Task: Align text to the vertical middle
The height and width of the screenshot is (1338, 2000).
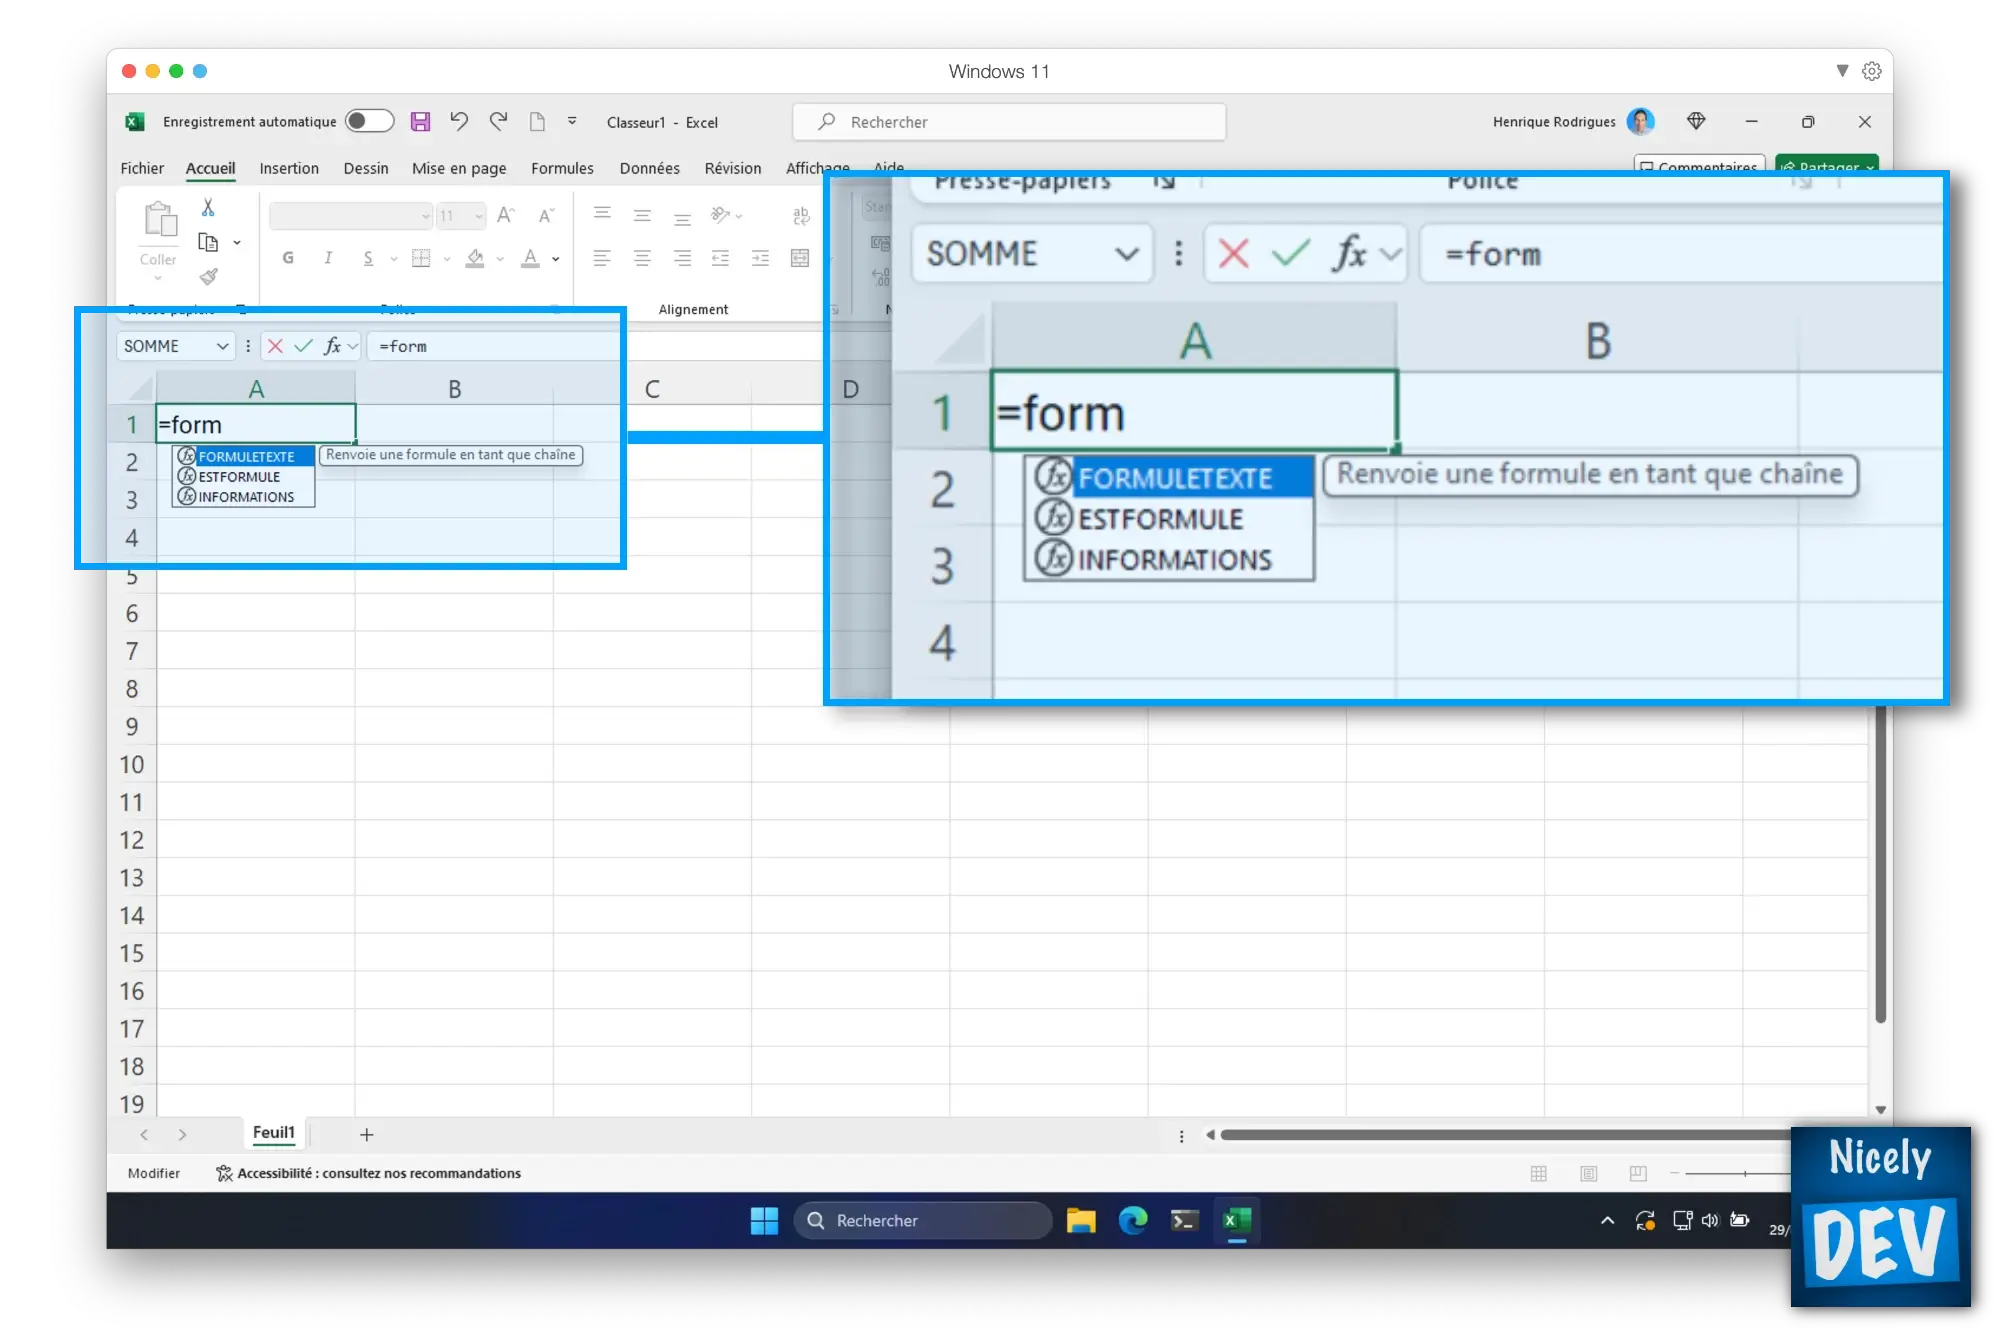Action: tap(642, 214)
